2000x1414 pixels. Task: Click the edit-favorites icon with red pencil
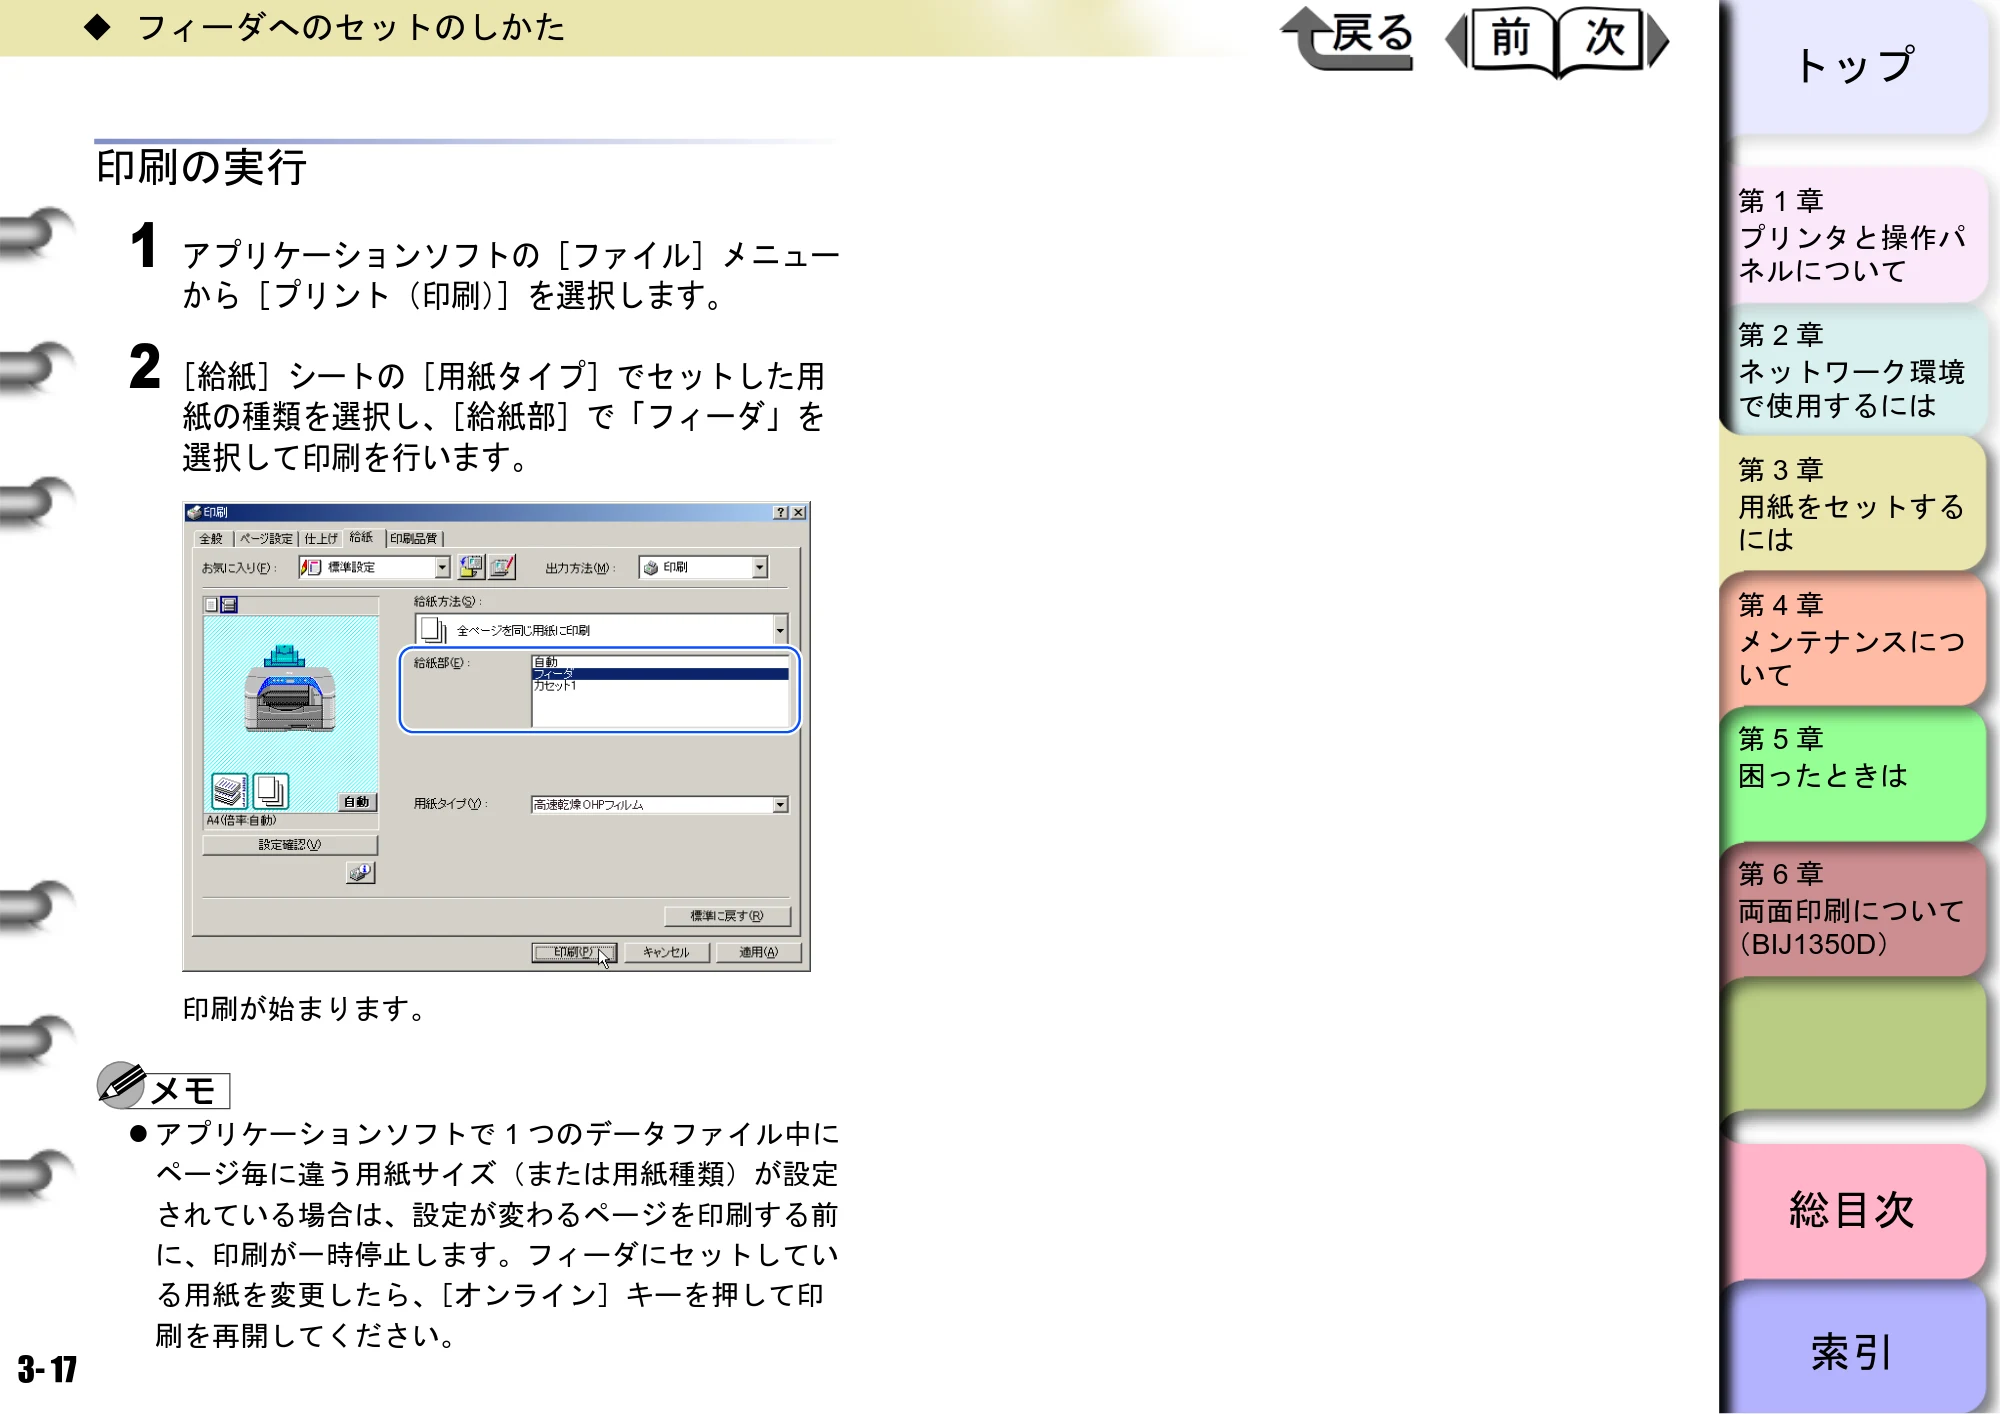502,567
